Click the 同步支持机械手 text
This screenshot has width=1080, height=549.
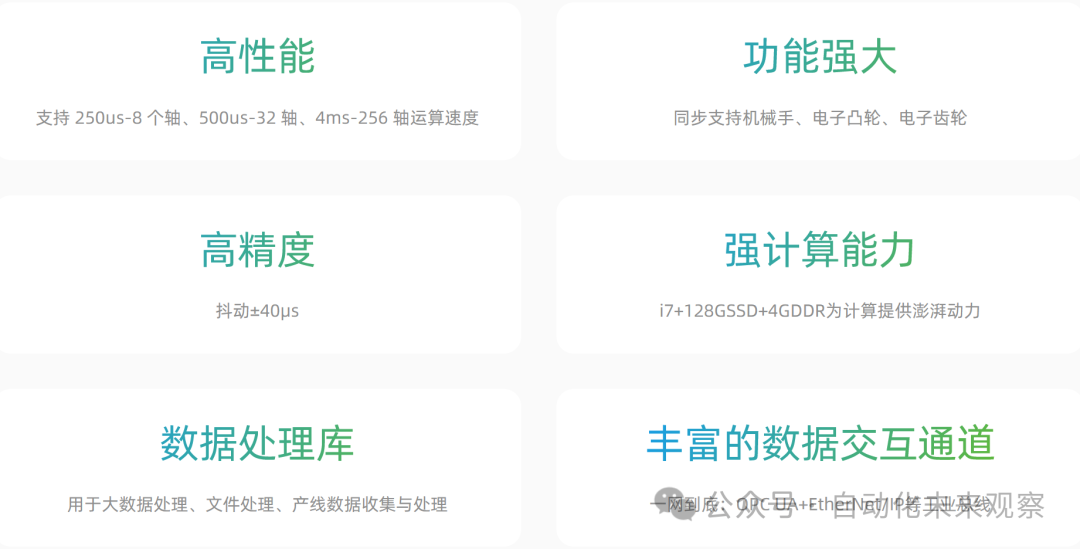(x=733, y=118)
